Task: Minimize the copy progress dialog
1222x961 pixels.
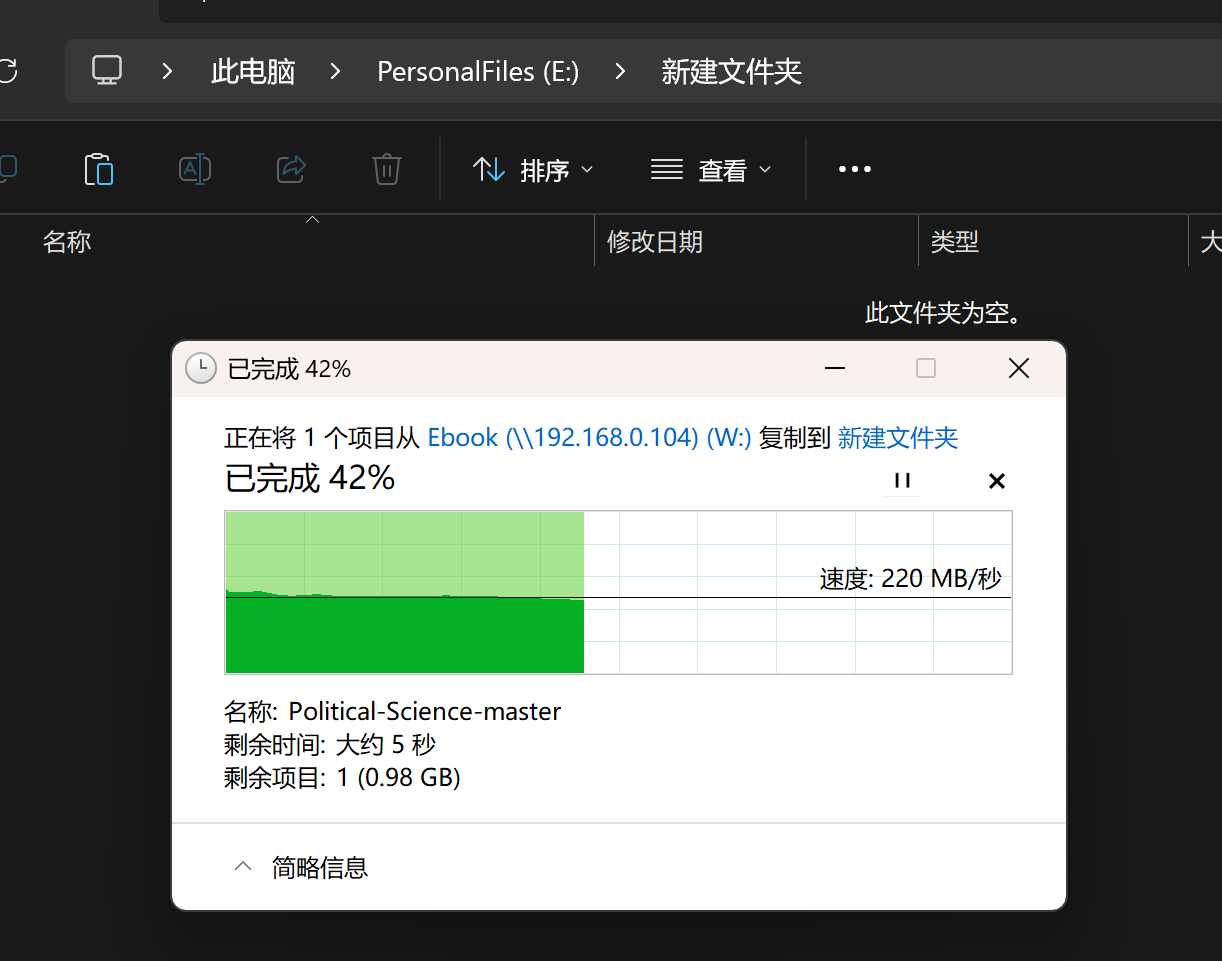Action: 835,369
